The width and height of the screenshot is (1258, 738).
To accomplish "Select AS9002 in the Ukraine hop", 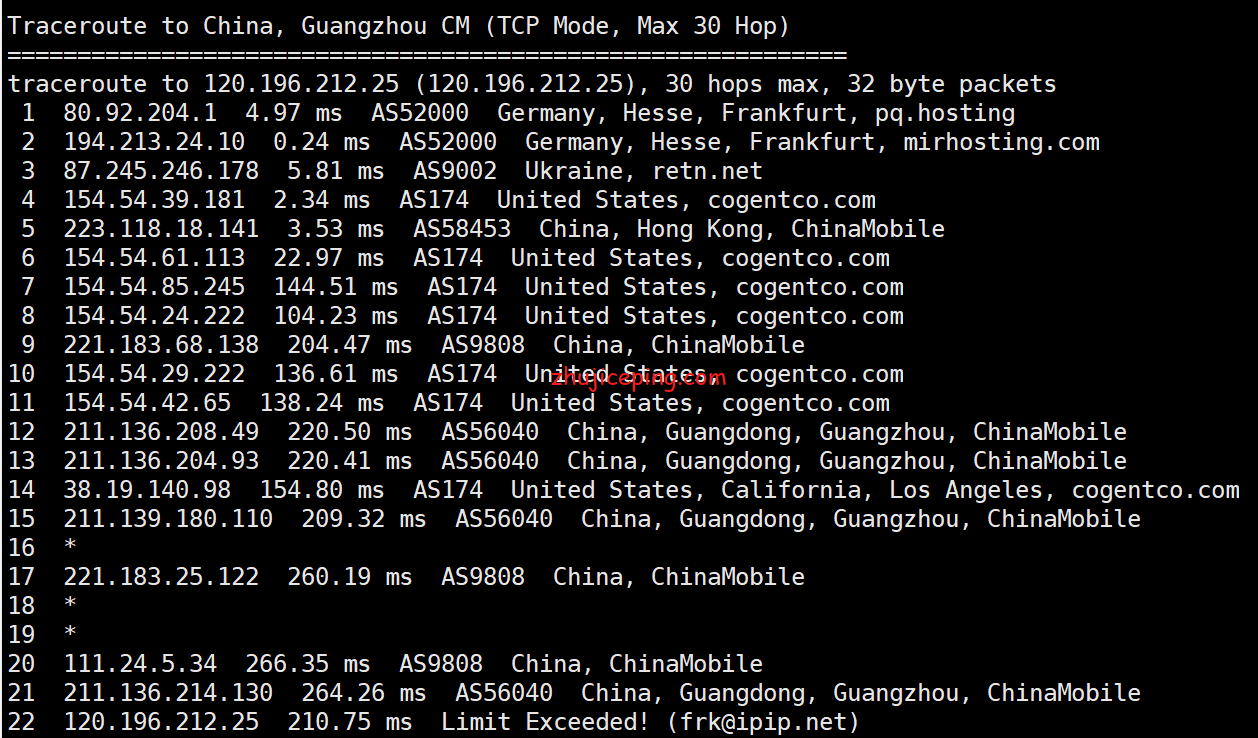I will point(455,171).
